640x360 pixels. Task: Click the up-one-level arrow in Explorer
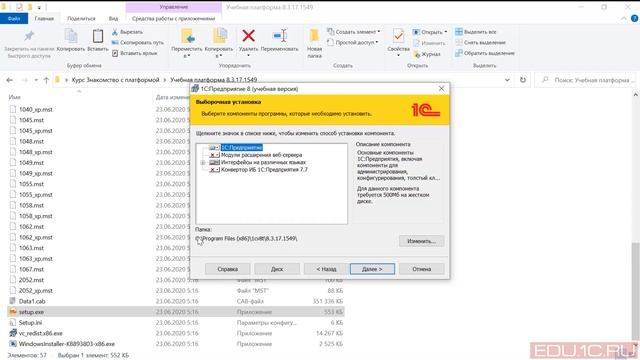(46, 80)
